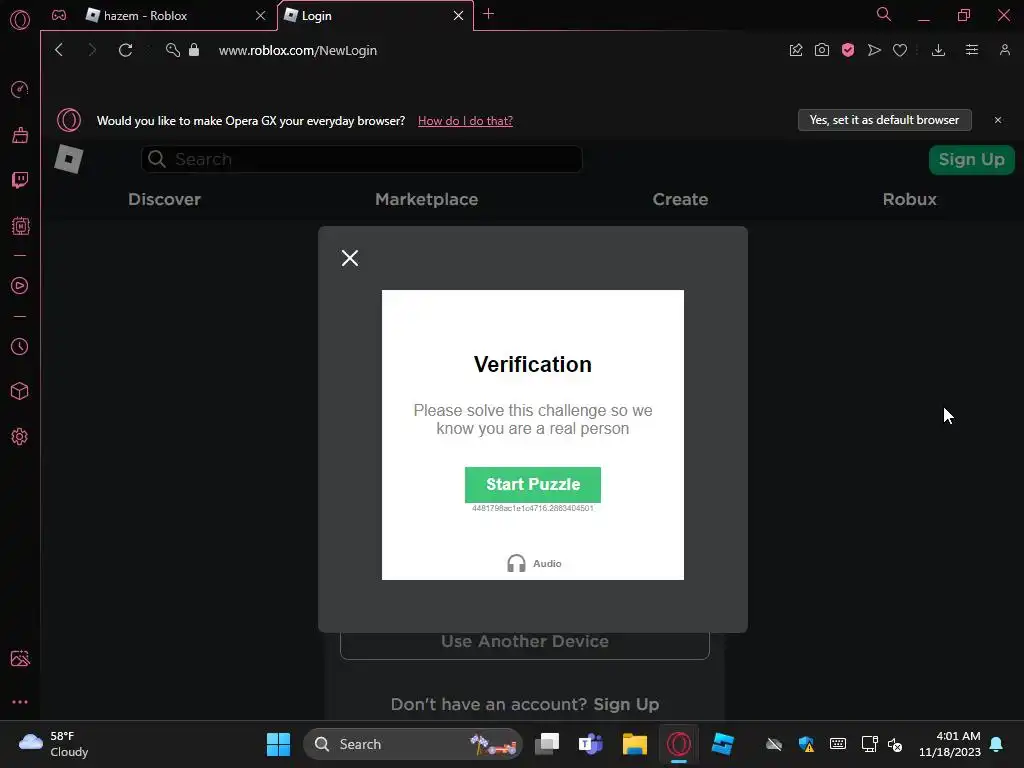Screen dimensions: 1024x768
Task: Select the Login tab
Action: [366, 16]
